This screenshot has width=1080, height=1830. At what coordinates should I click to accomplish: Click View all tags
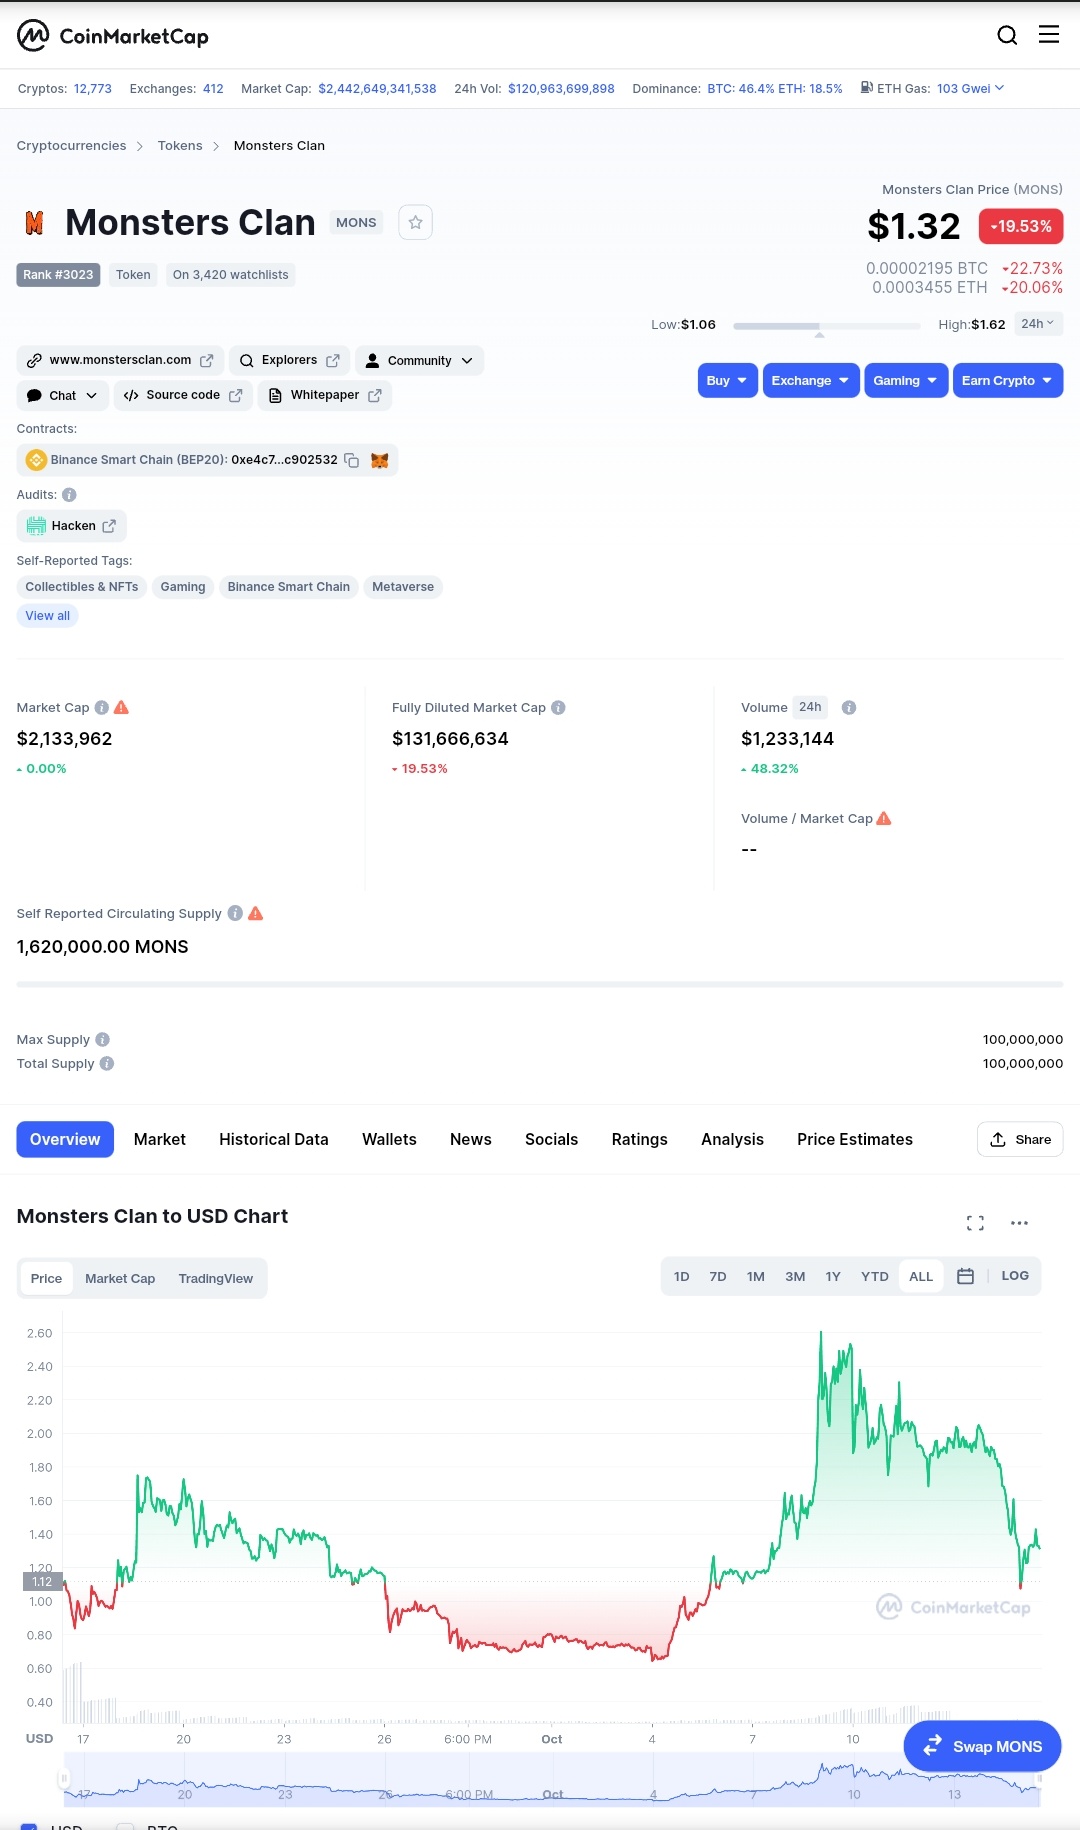[x=48, y=616]
